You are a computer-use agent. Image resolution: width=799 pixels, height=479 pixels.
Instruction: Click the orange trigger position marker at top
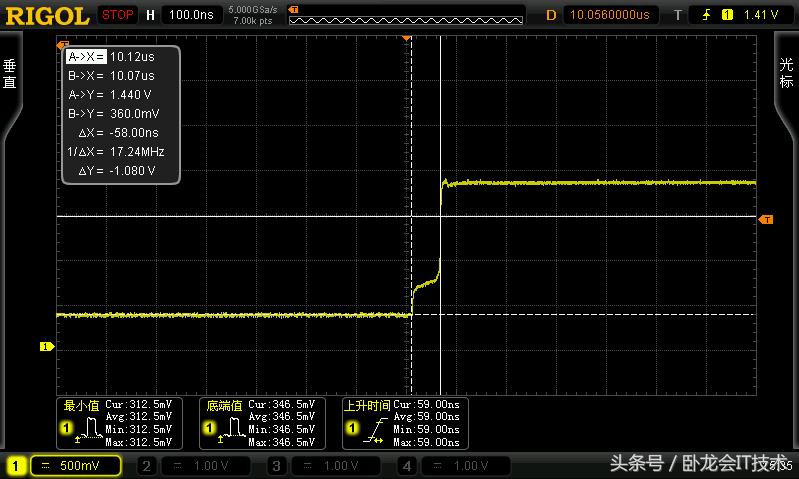407,37
